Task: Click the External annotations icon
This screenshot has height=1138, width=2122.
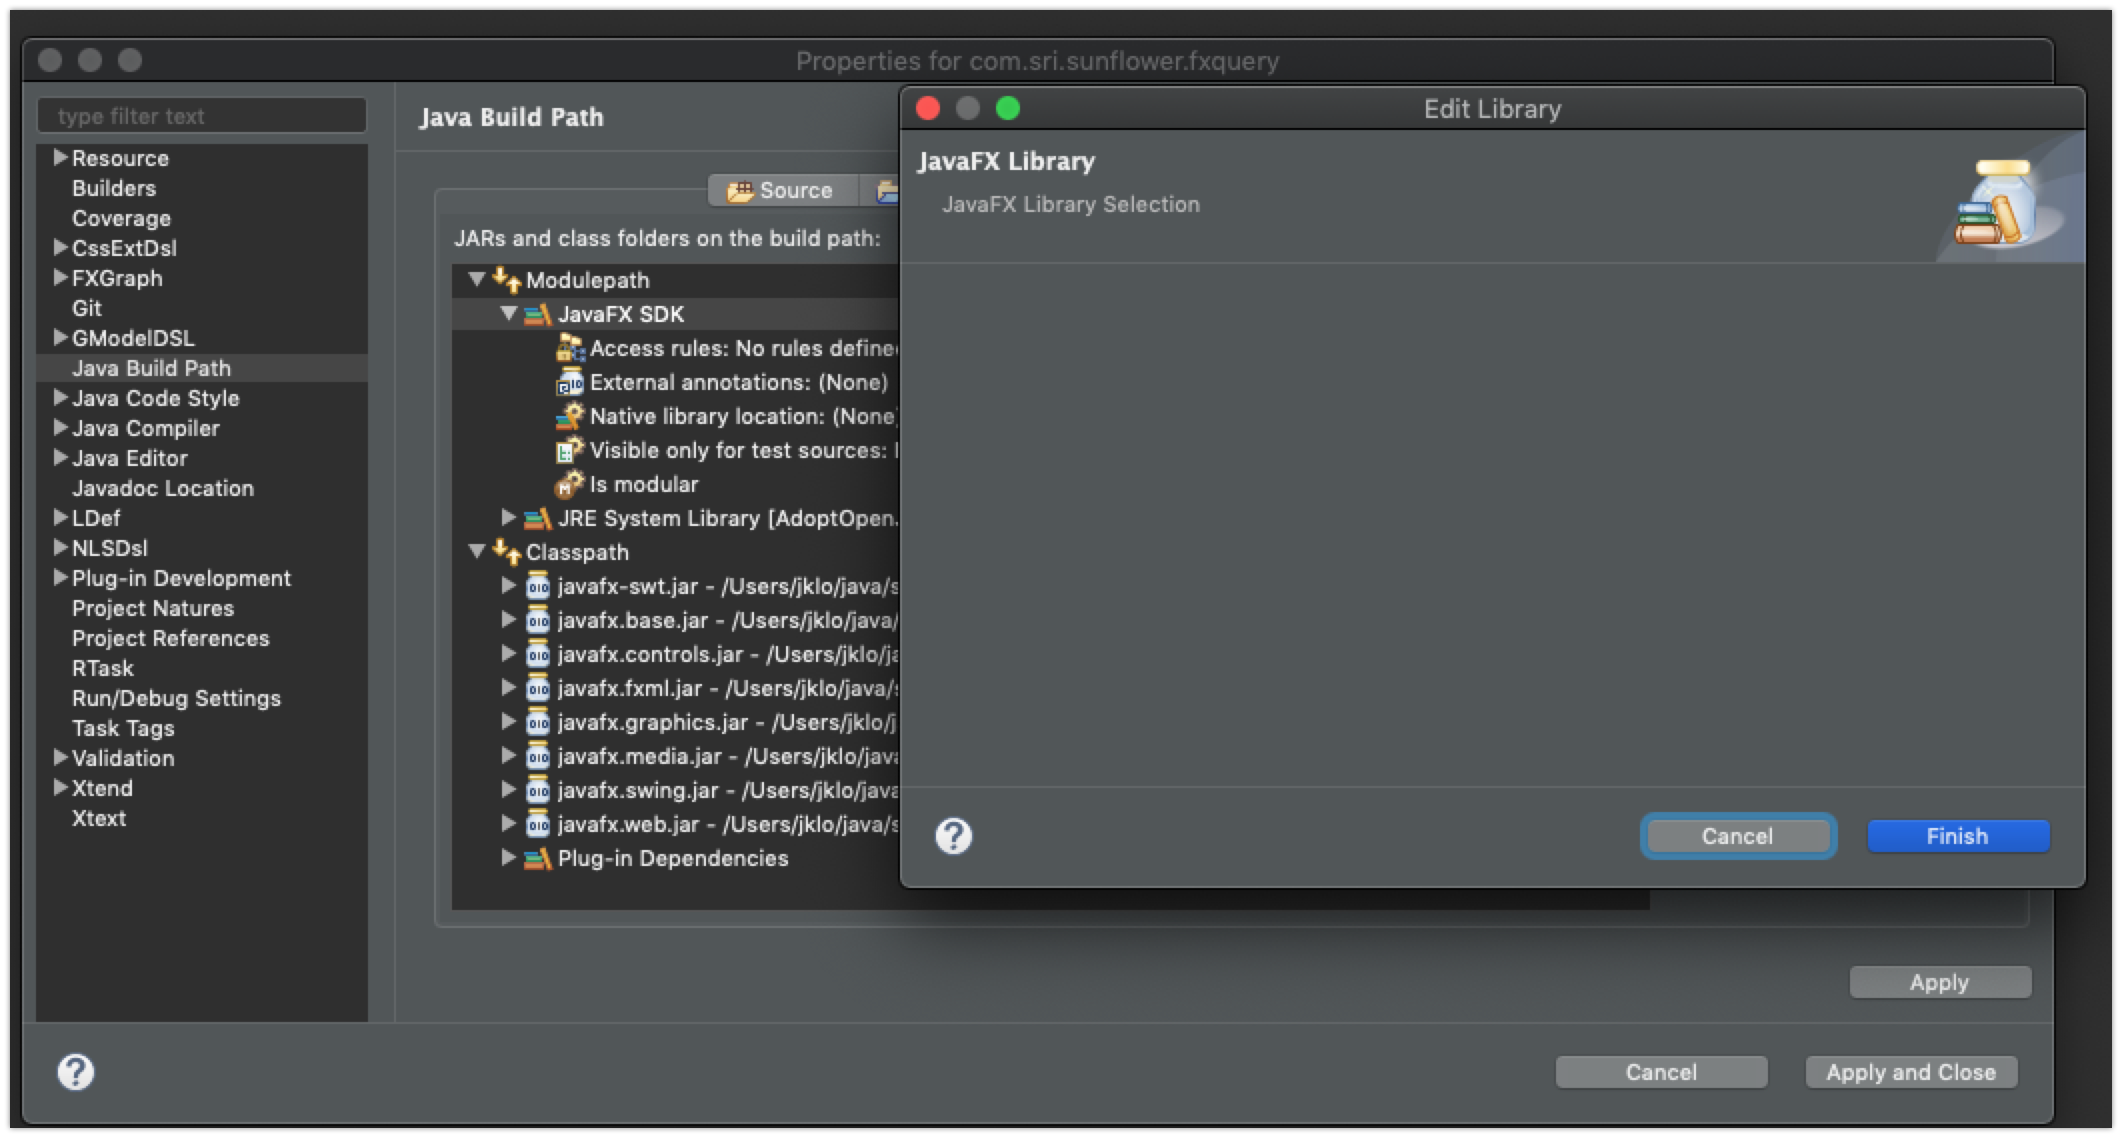Action: tap(570, 383)
